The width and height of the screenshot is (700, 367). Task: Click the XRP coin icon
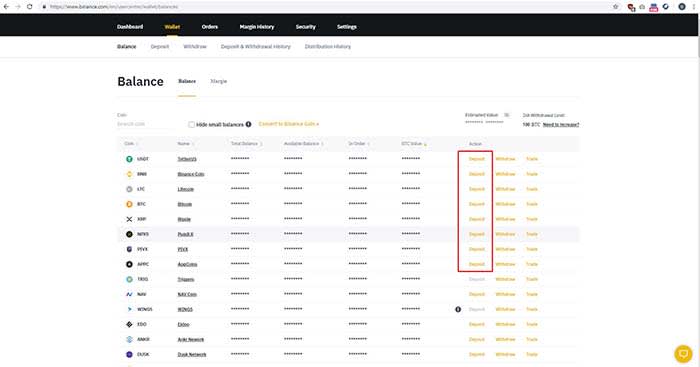[129, 219]
